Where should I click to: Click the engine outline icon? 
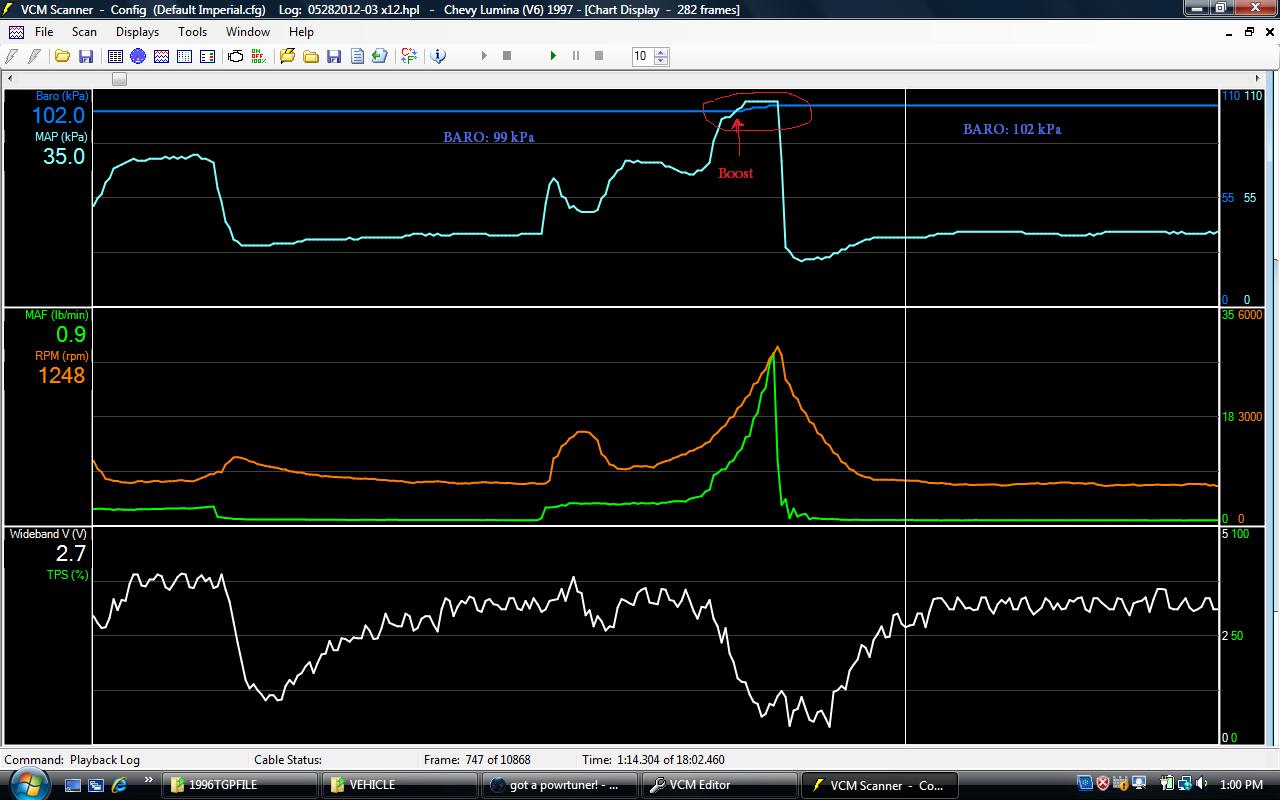[x=236, y=56]
